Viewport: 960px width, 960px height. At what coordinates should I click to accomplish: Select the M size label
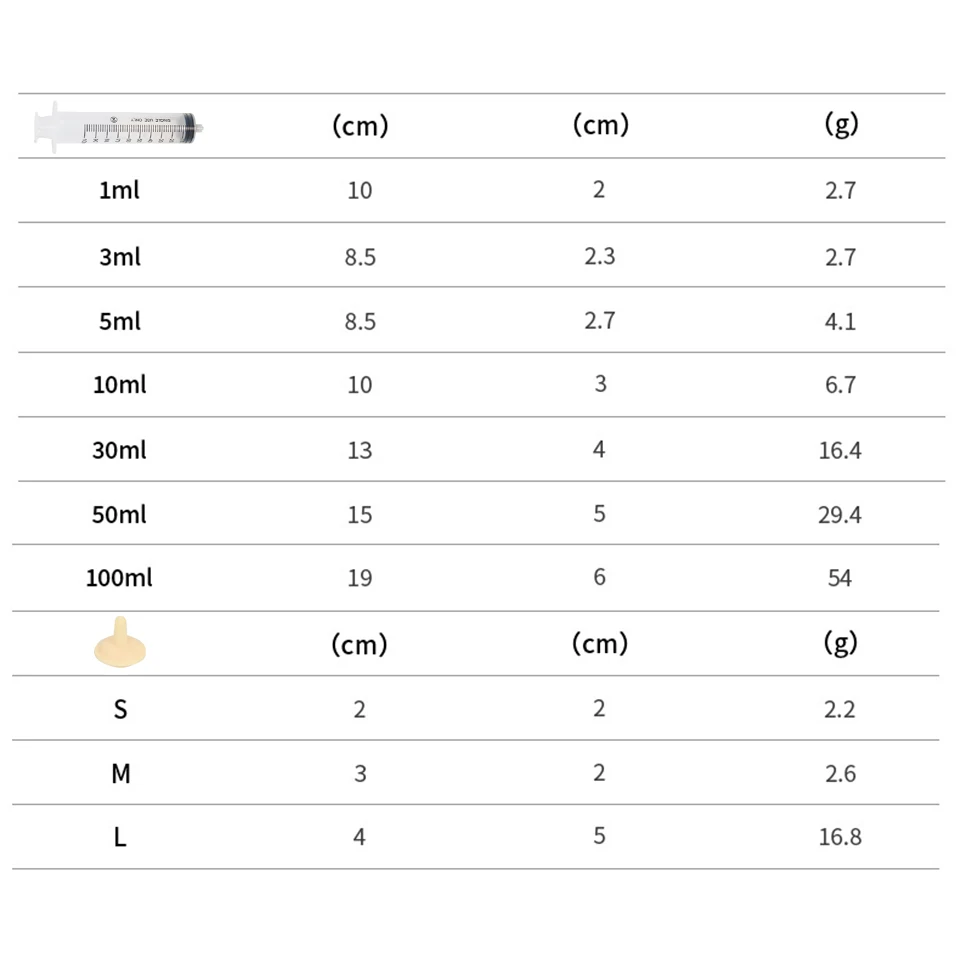[120, 773]
